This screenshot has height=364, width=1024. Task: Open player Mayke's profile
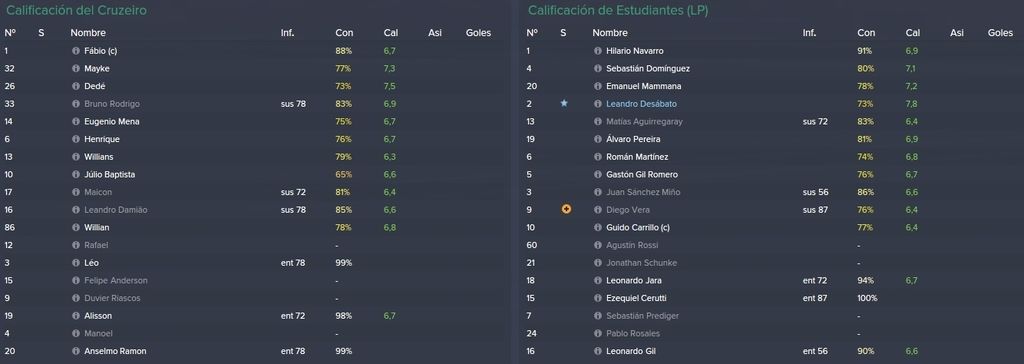point(97,69)
